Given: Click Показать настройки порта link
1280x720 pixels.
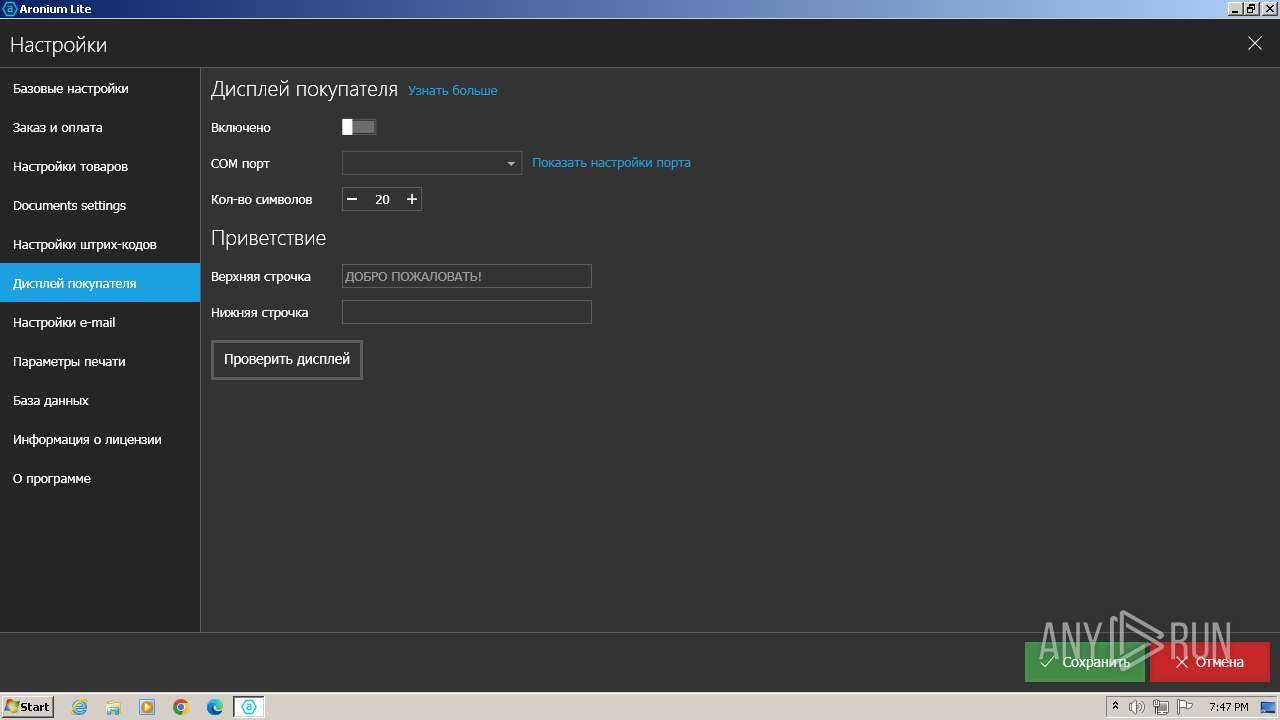Looking at the screenshot, I should click(x=611, y=162).
